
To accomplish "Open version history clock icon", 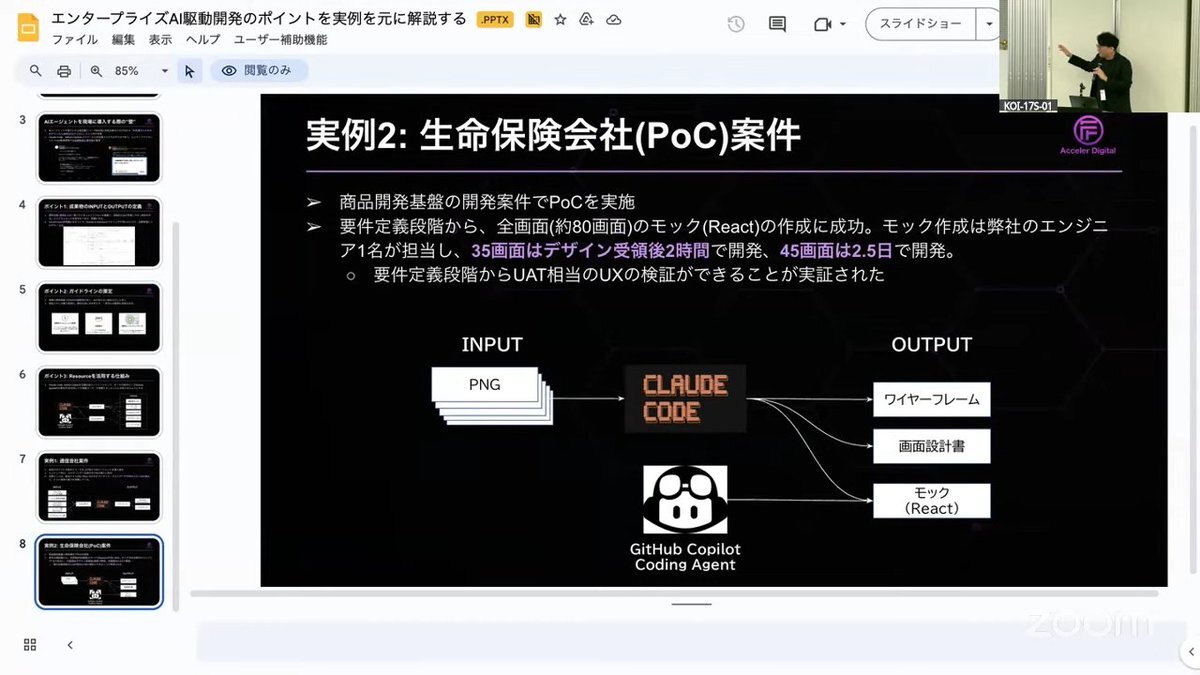I will pos(736,24).
